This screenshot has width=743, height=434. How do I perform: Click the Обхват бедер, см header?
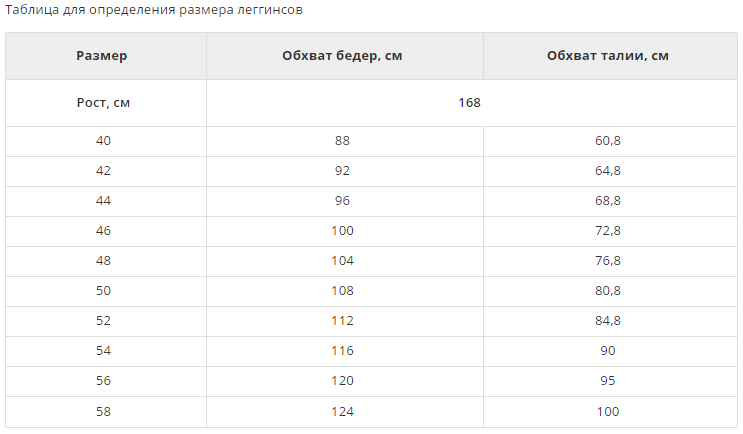342,56
